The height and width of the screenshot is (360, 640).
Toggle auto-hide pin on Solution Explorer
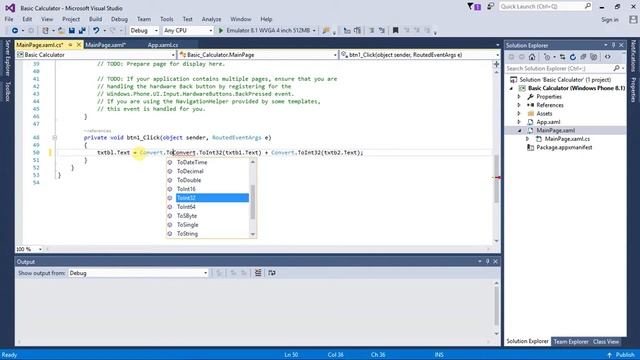pyautogui.click(x=613, y=45)
